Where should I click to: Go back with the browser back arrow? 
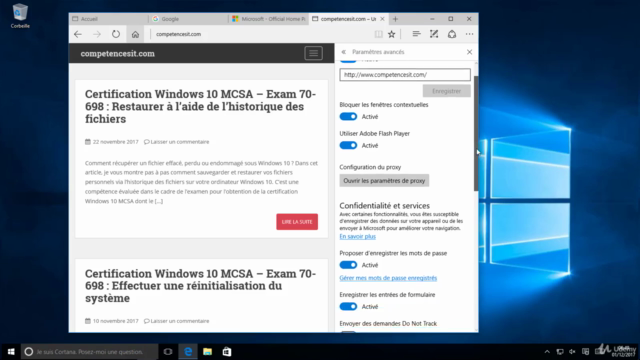pos(78,34)
